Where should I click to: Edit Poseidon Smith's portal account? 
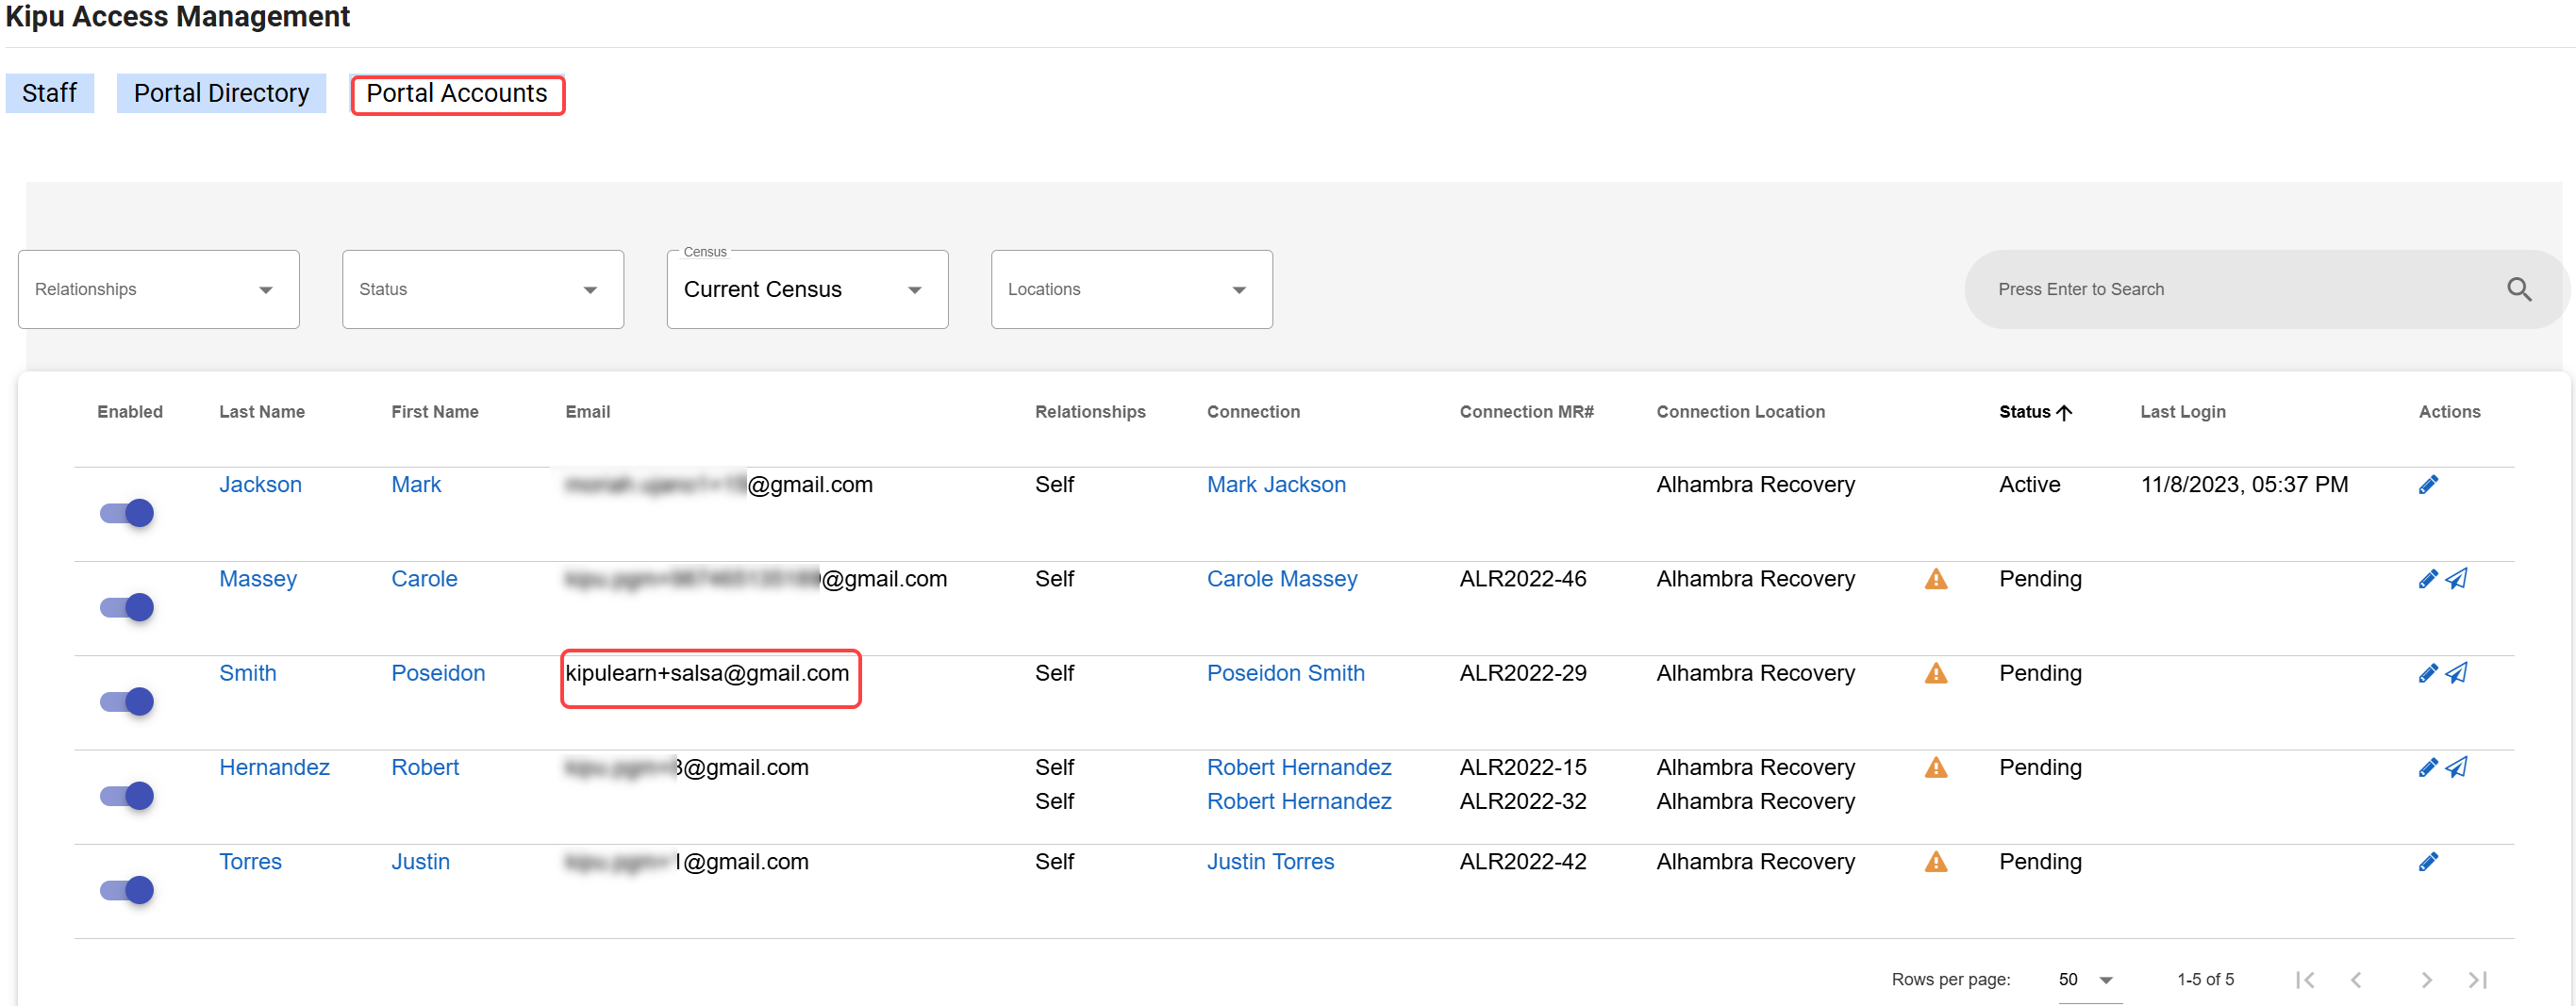click(x=2427, y=673)
